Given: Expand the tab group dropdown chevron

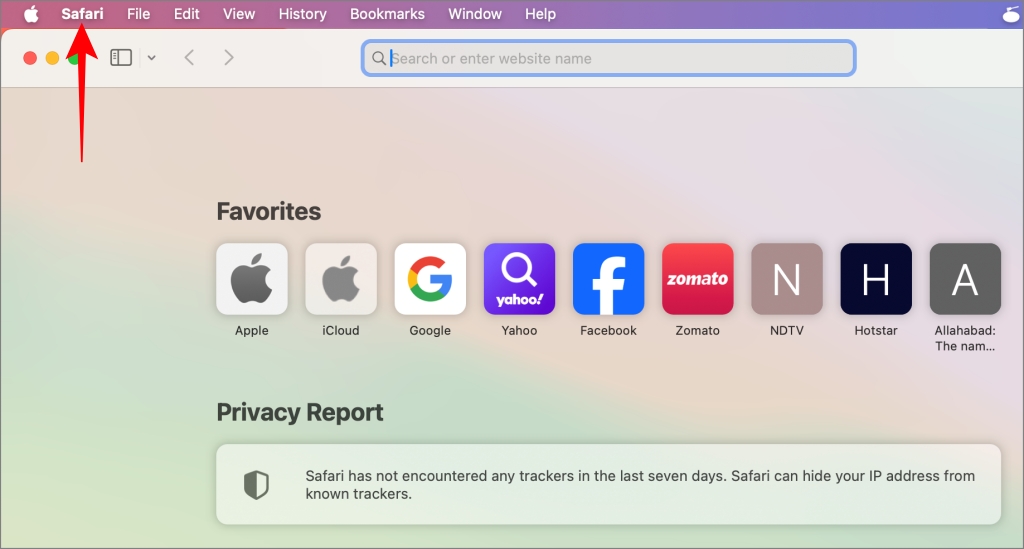Looking at the screenshot, I should pos(152,57).
